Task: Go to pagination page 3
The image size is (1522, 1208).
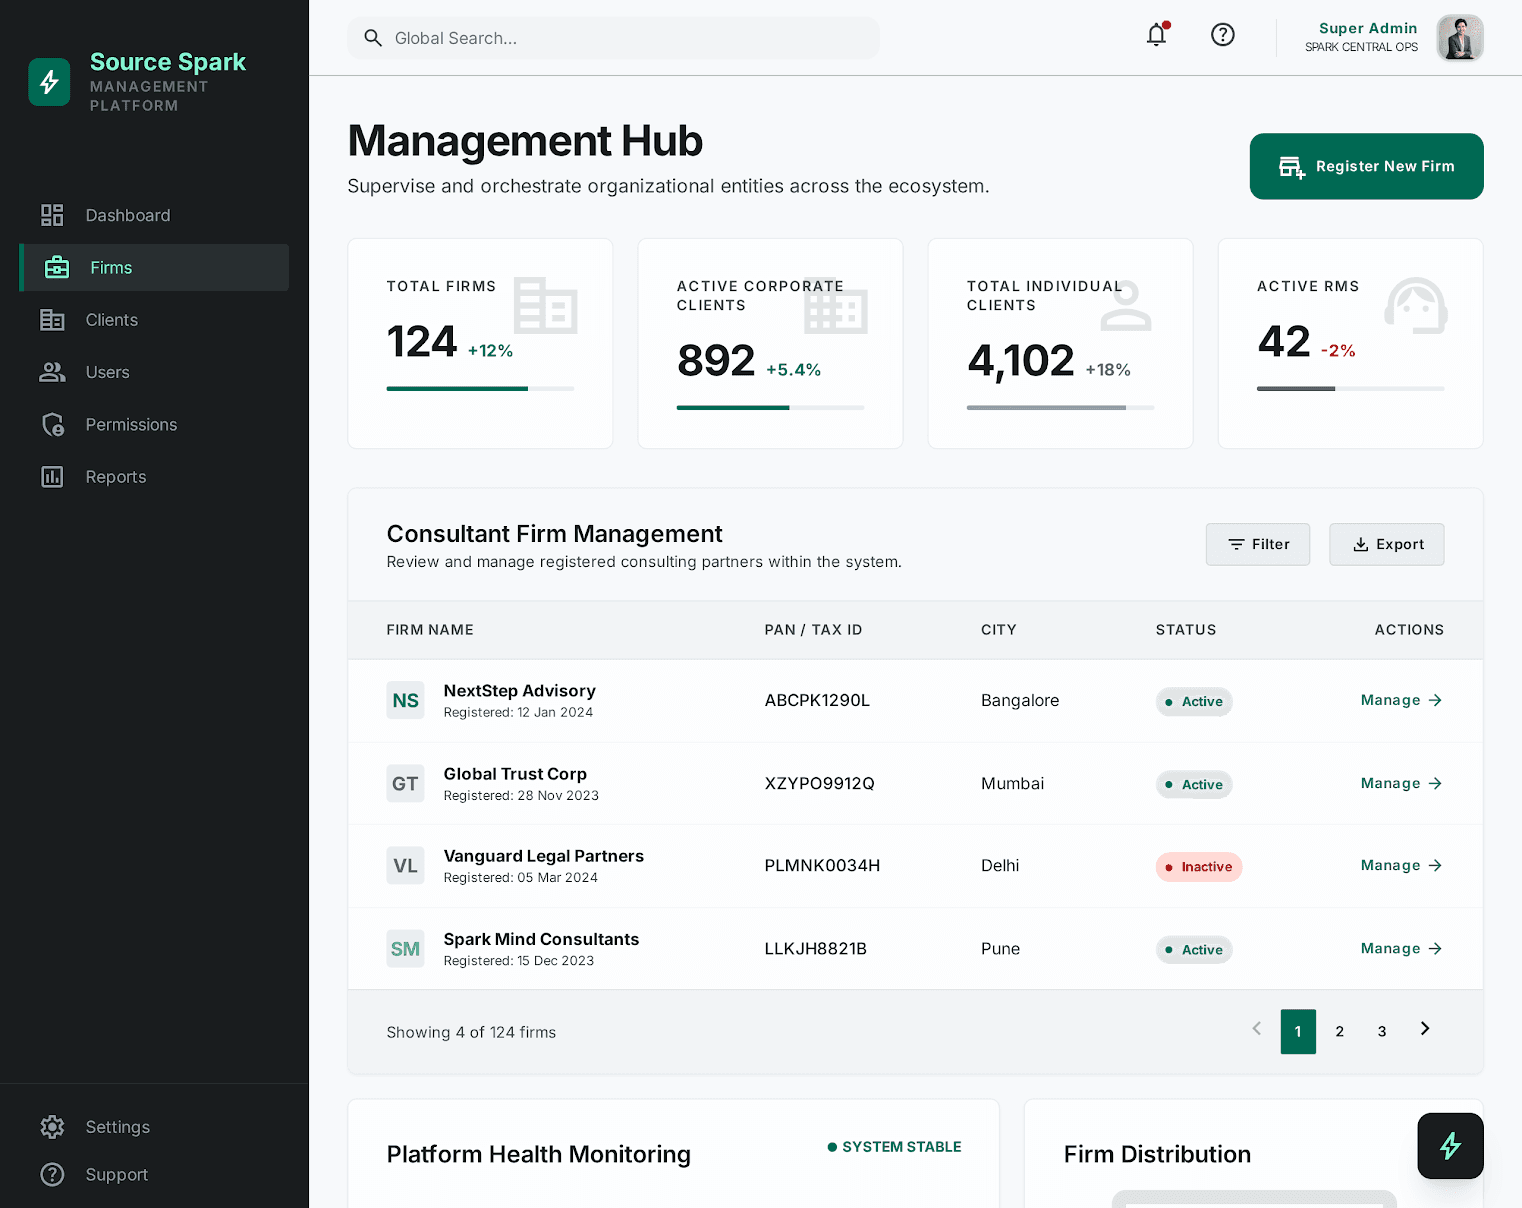Action: (x=1382, y=1031)
